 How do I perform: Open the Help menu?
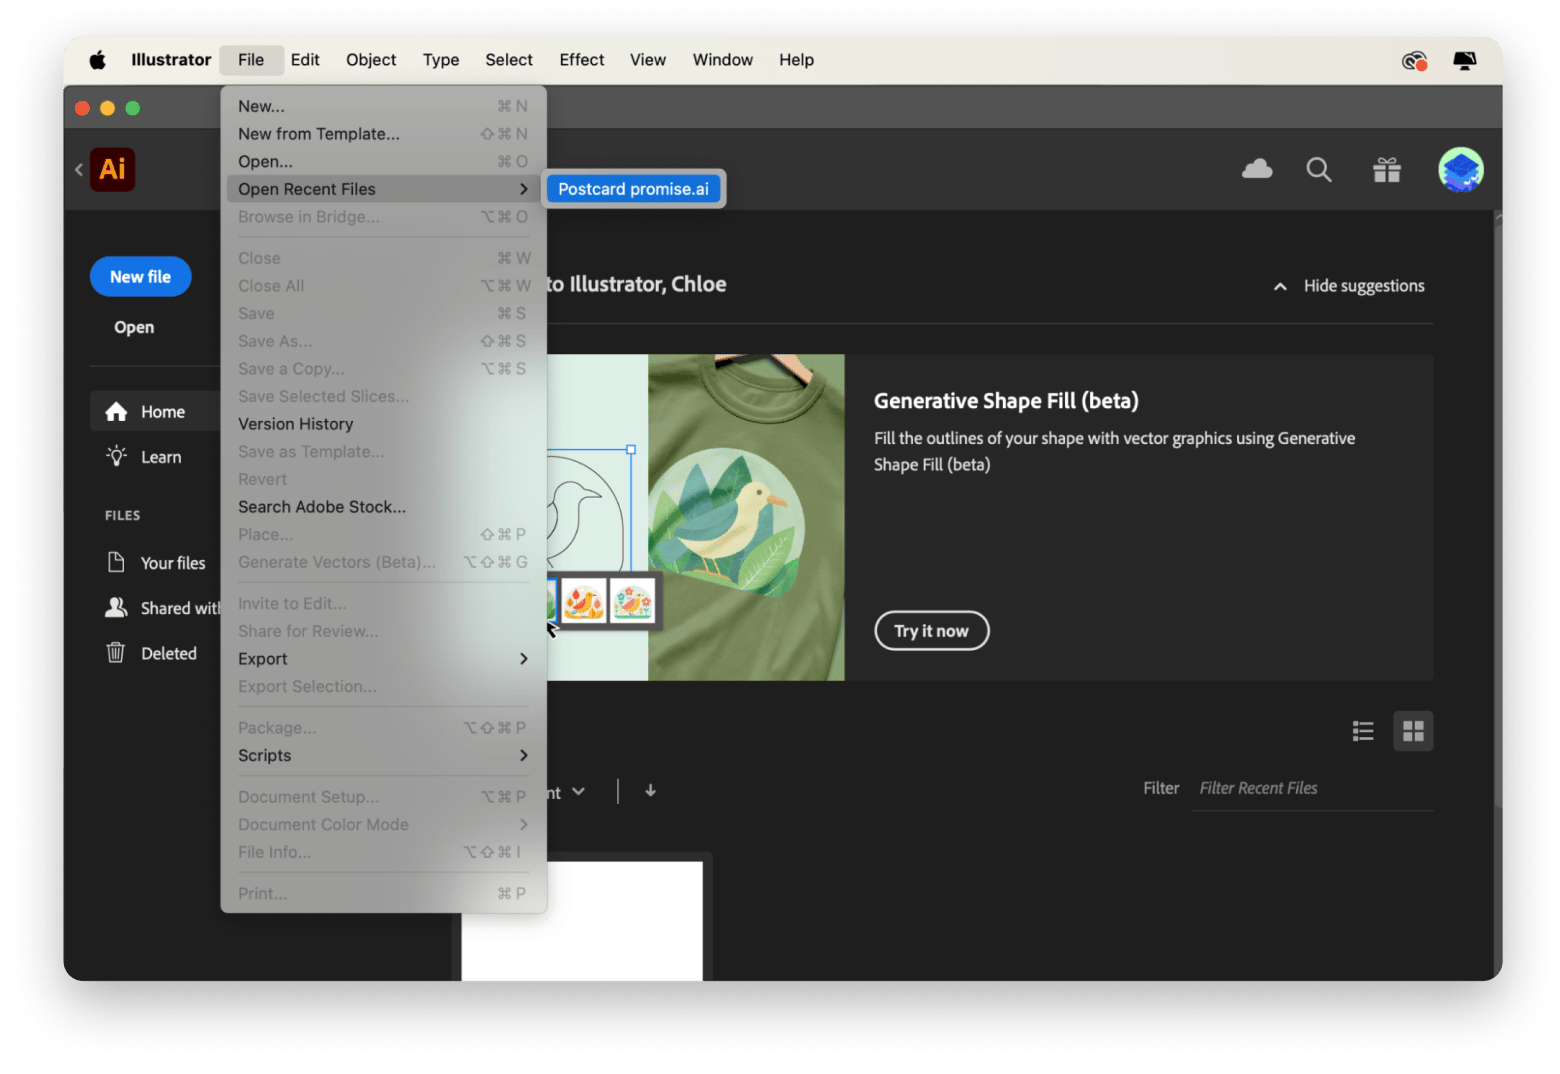pyautogui.click(x=797, y=60)
